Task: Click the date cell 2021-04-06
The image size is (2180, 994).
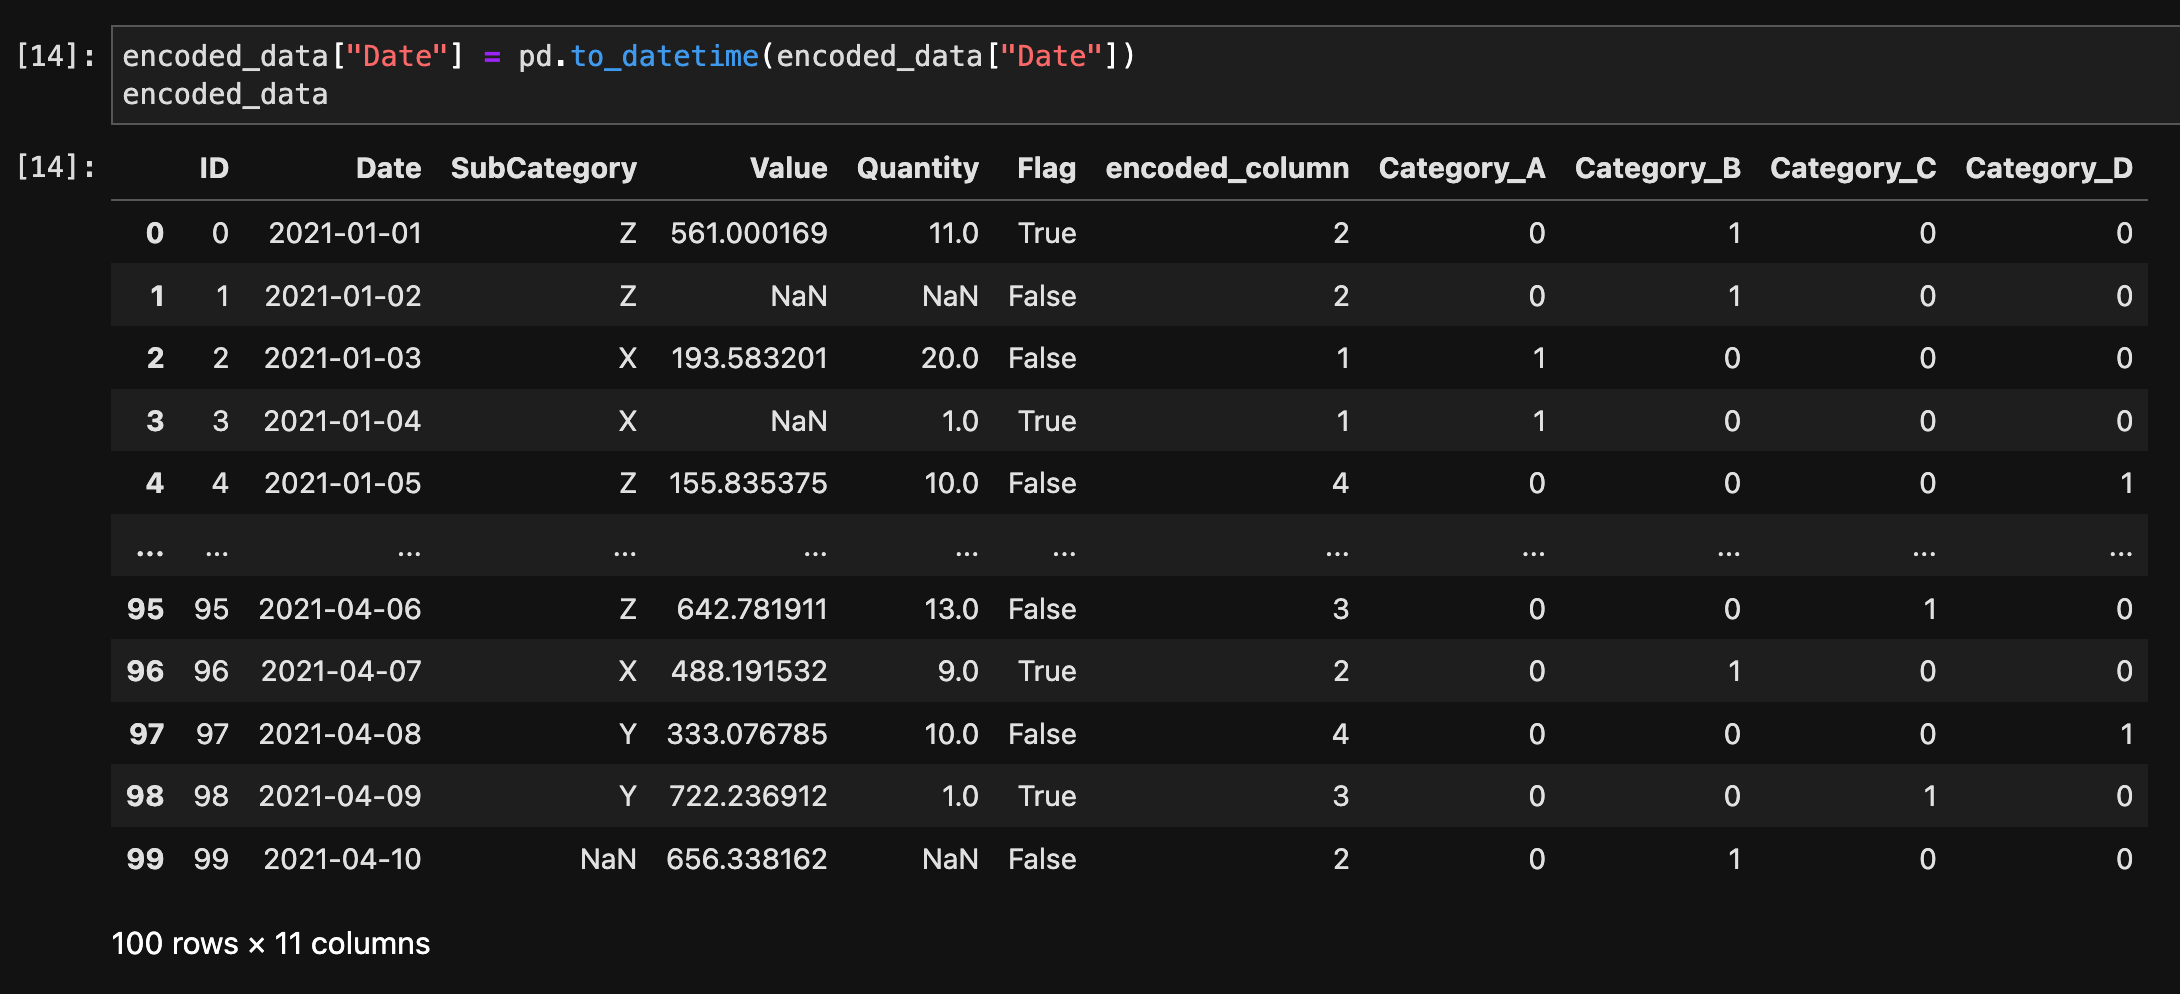Action: [x=340, y=609]
